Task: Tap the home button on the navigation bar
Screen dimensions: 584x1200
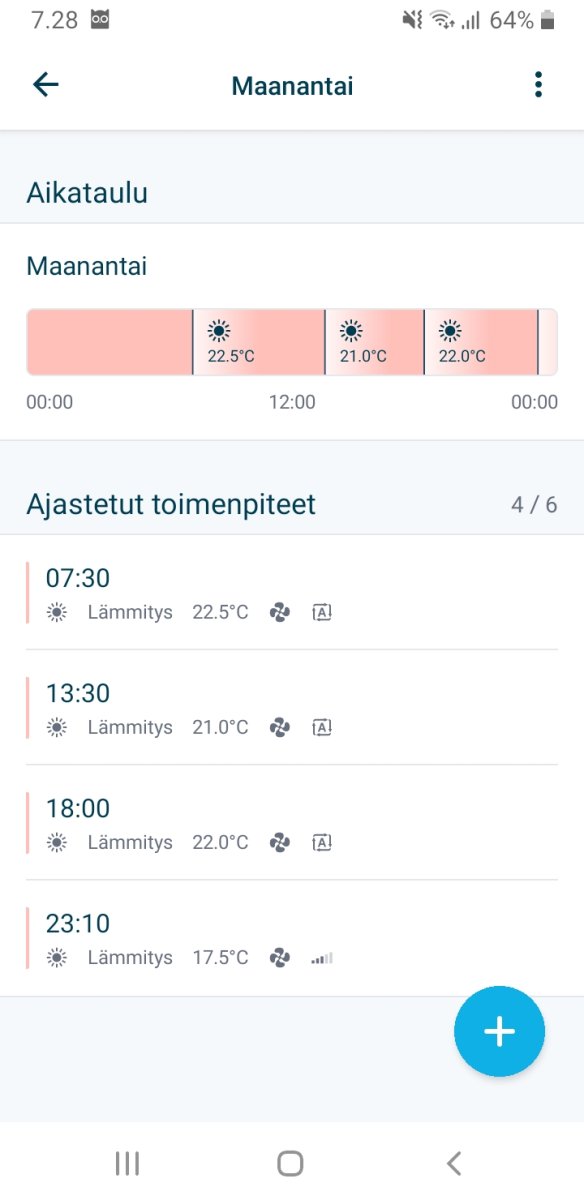Action: 289,1163
